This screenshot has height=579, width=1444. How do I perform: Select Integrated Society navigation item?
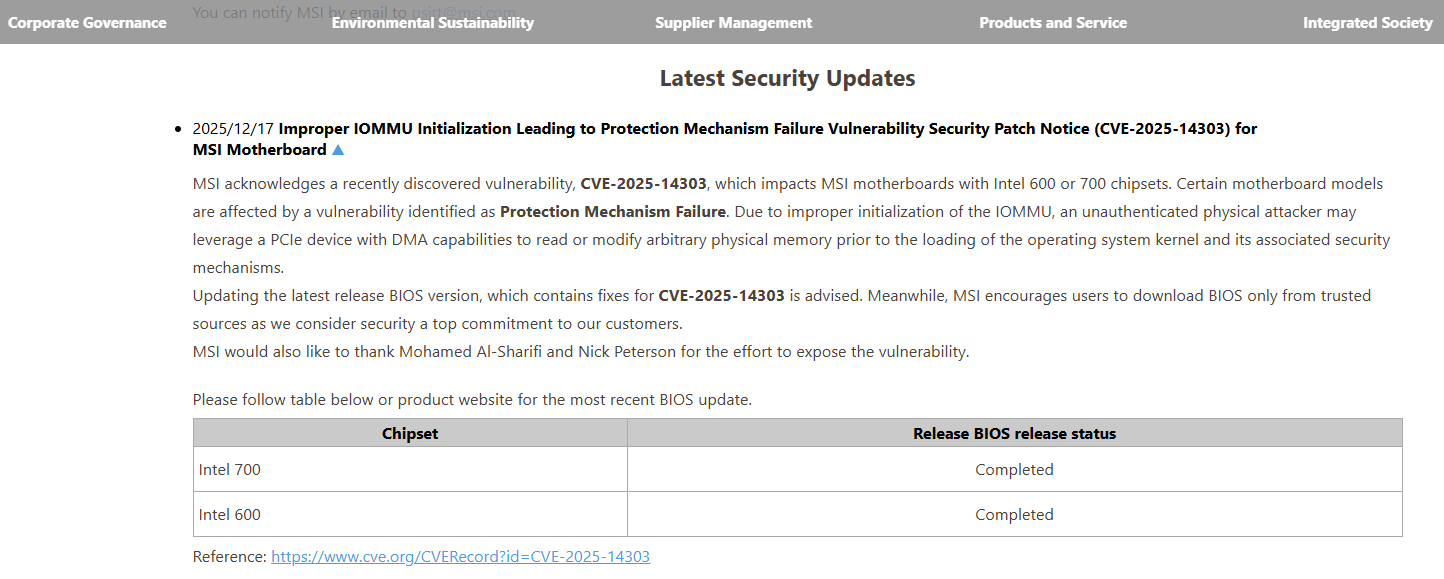point(1367,23)
